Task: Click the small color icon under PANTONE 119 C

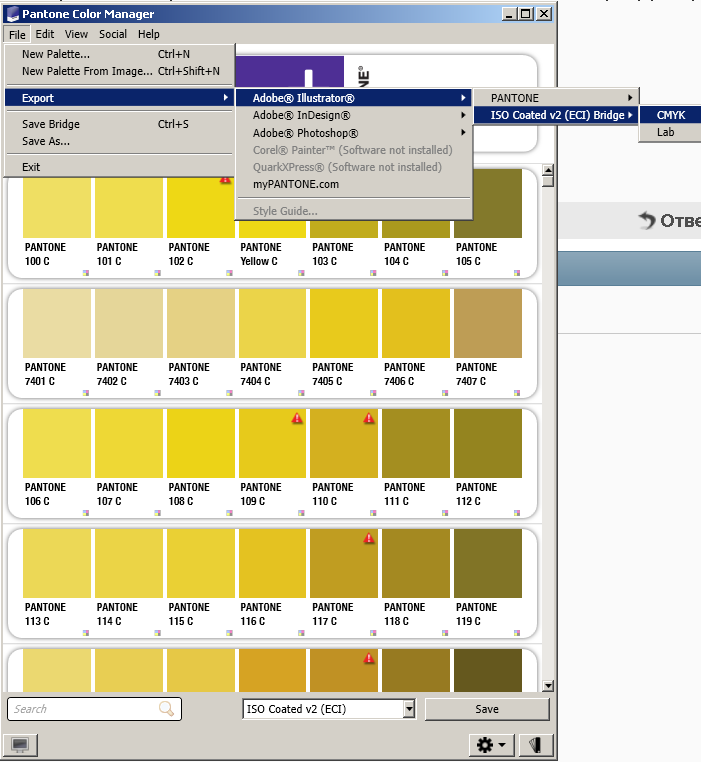Action: tap(517, 633)
